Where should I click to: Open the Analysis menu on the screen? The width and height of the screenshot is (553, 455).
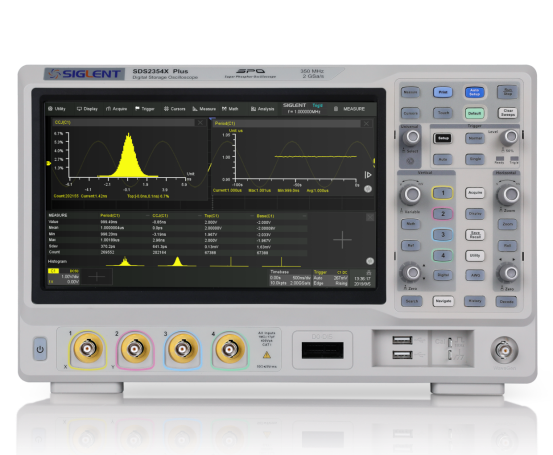point(262,109)
